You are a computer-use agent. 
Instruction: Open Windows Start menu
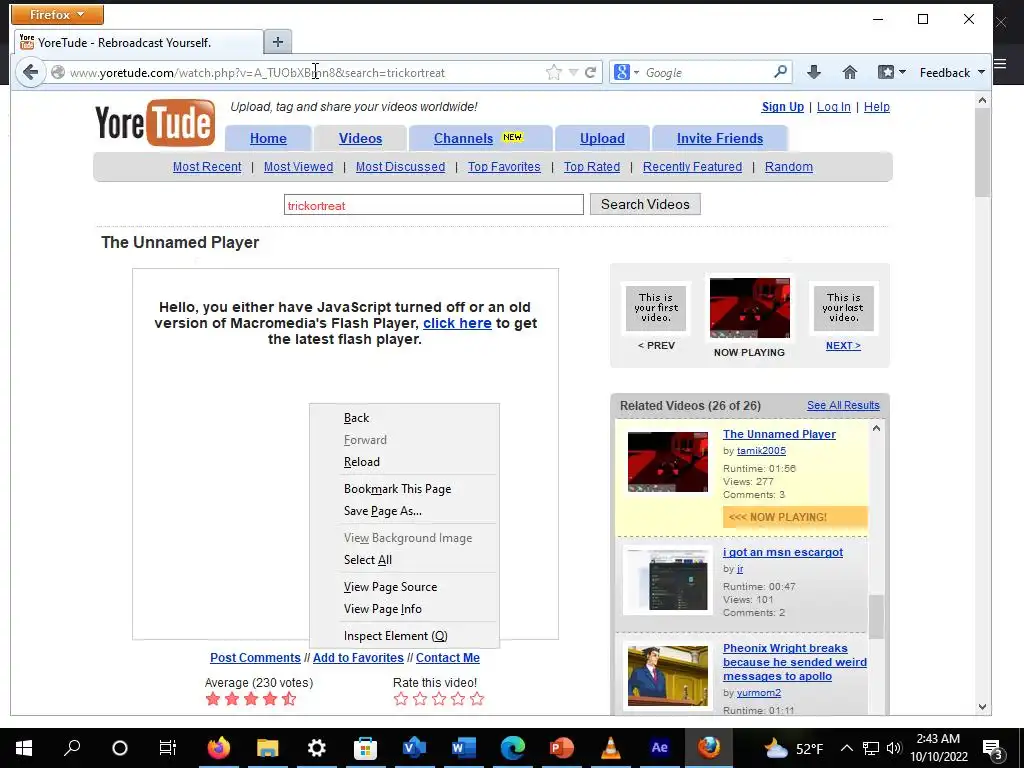[24, 748]
